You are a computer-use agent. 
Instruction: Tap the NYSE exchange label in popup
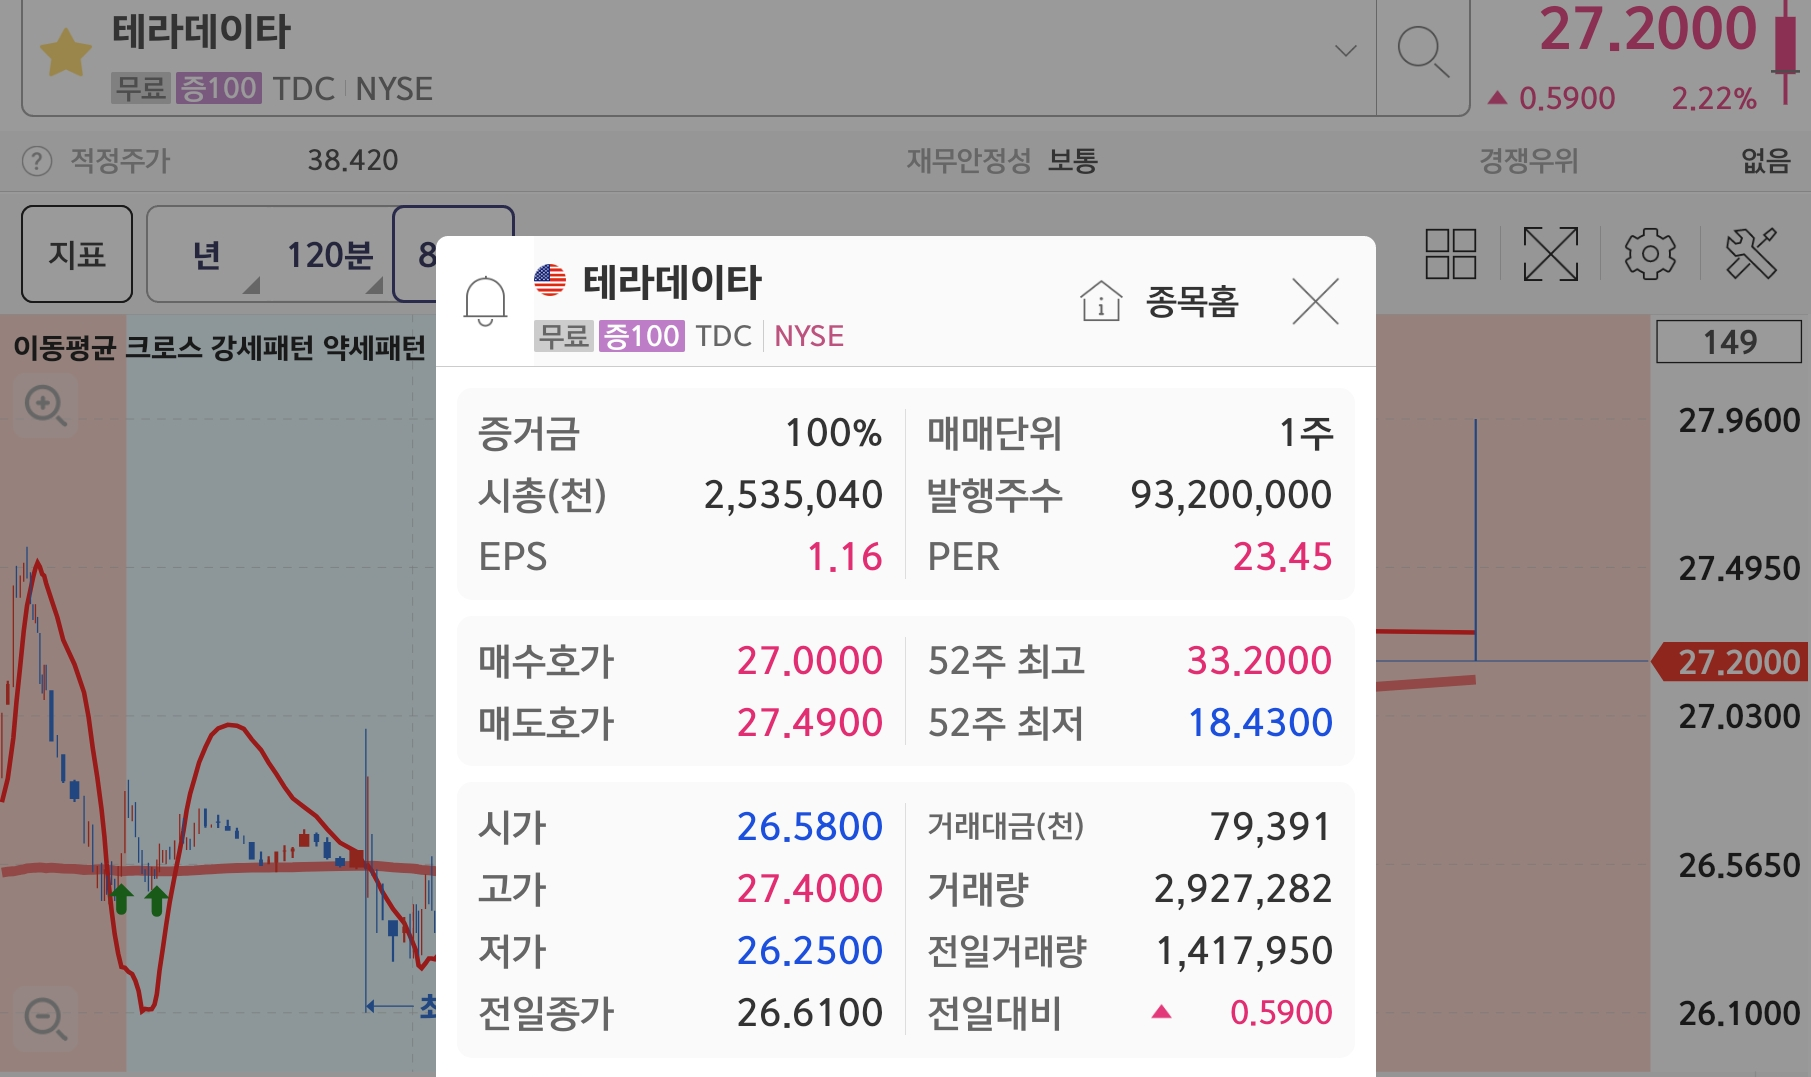coord(809,336)
